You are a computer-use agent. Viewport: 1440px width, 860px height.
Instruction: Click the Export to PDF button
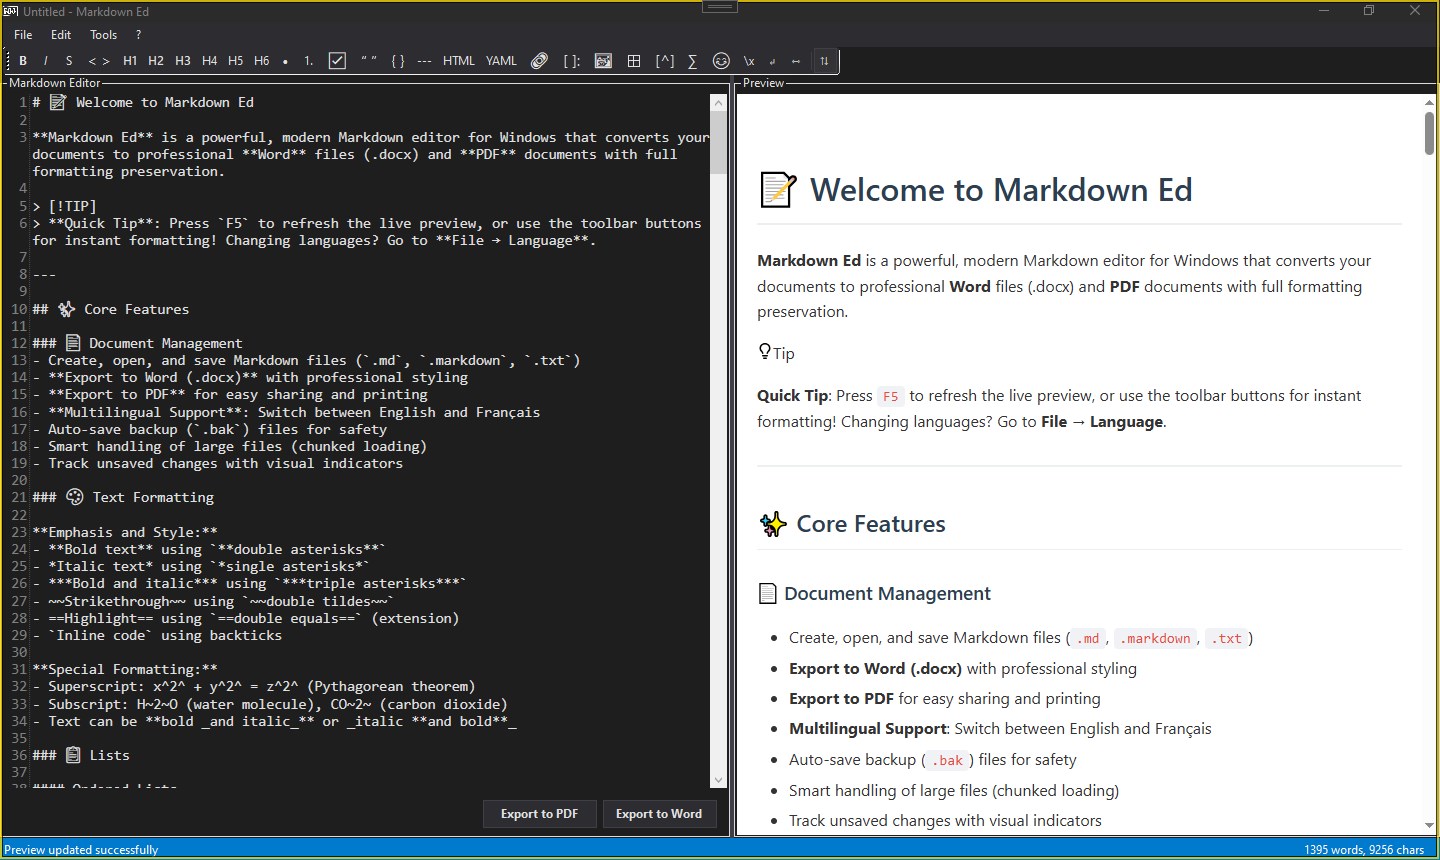pyautogui.click(x=540, y=814)
